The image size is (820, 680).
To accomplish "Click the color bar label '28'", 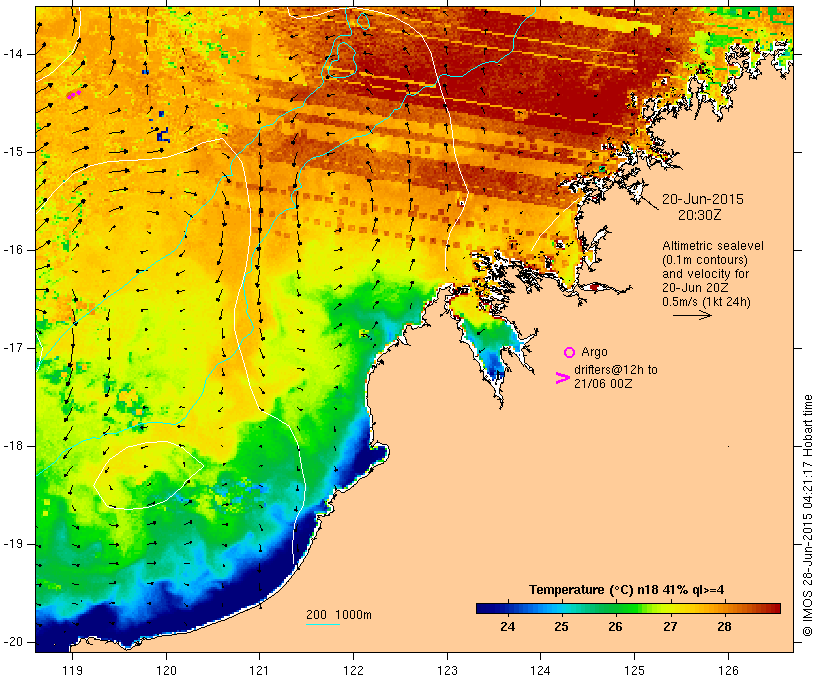I will pos(724,627).
